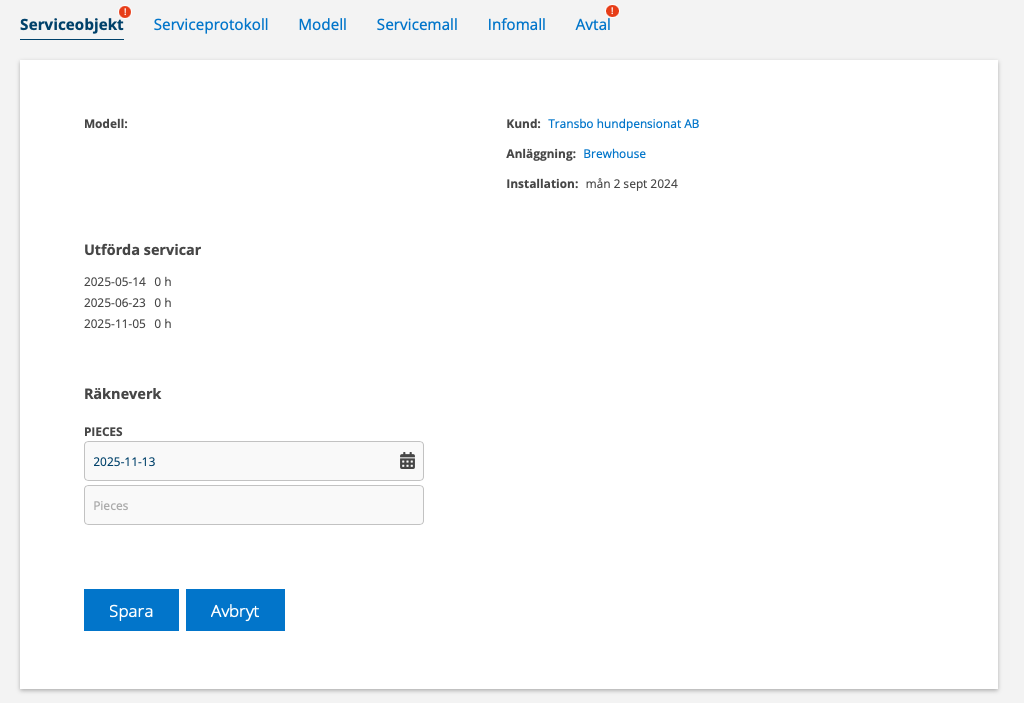Open the Avtal tab
The height and width of the screenshot is (703, 1024).
click(592, 25)
